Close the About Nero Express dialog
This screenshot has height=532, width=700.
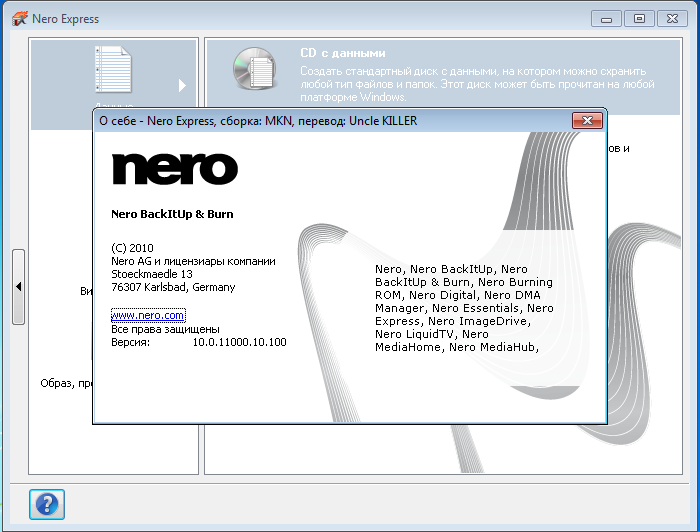(x=587, y=121)
